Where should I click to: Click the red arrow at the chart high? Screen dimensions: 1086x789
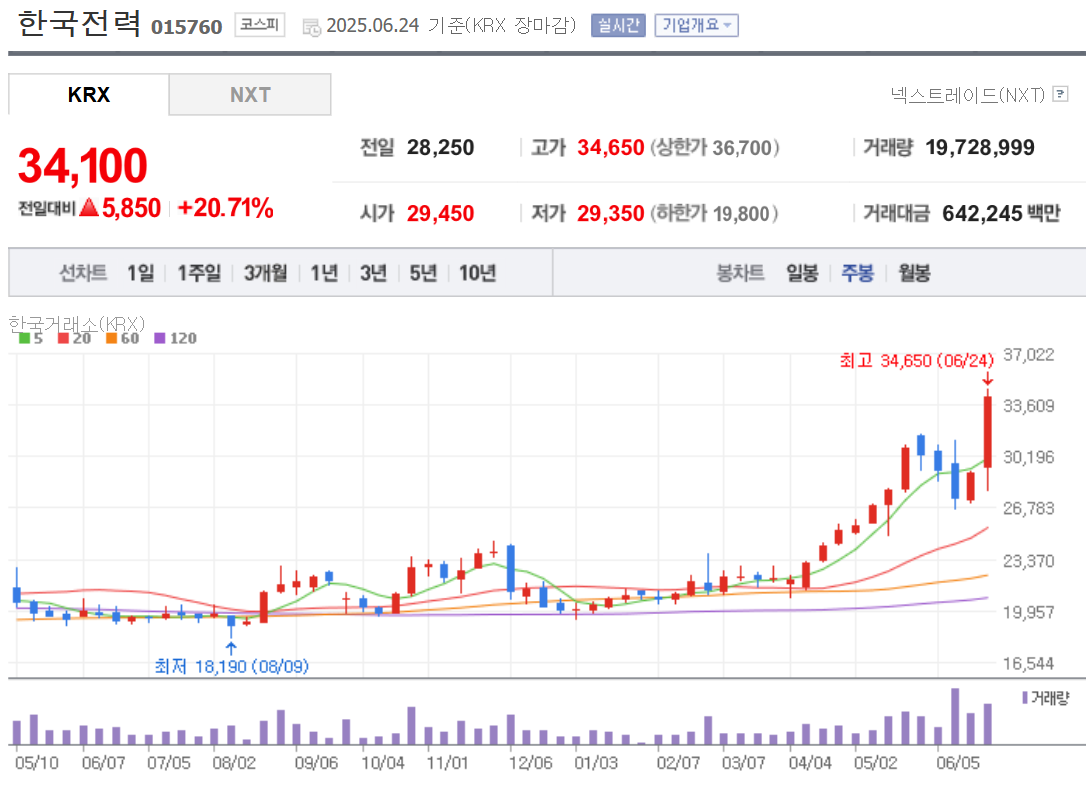click(x=987, y=379)
